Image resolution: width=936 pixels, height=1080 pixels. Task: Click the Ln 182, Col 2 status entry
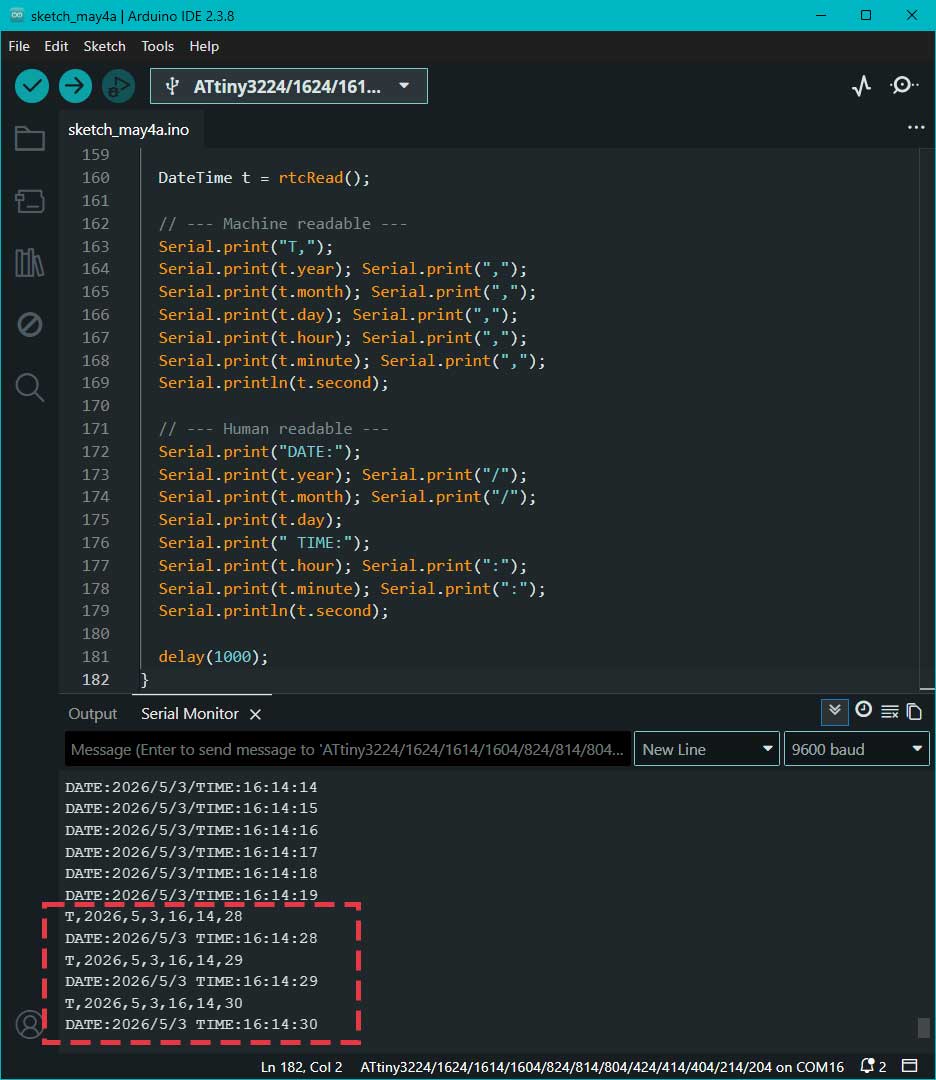point(301,1066)
